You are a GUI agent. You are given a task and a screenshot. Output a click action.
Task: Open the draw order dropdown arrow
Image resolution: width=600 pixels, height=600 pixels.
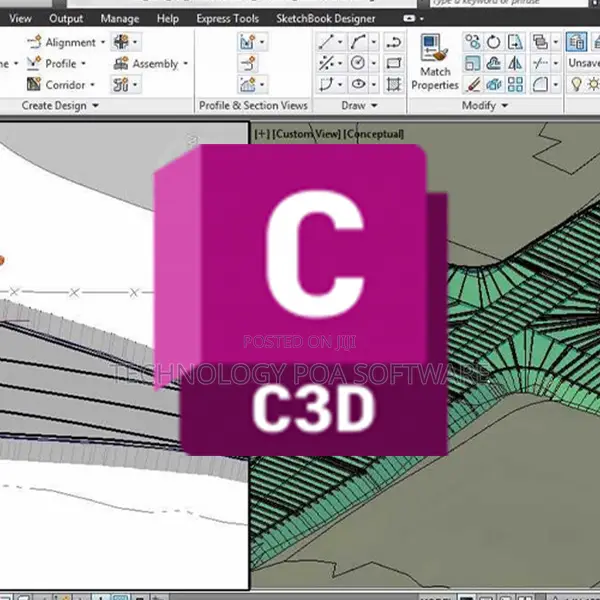pos(556,42)
